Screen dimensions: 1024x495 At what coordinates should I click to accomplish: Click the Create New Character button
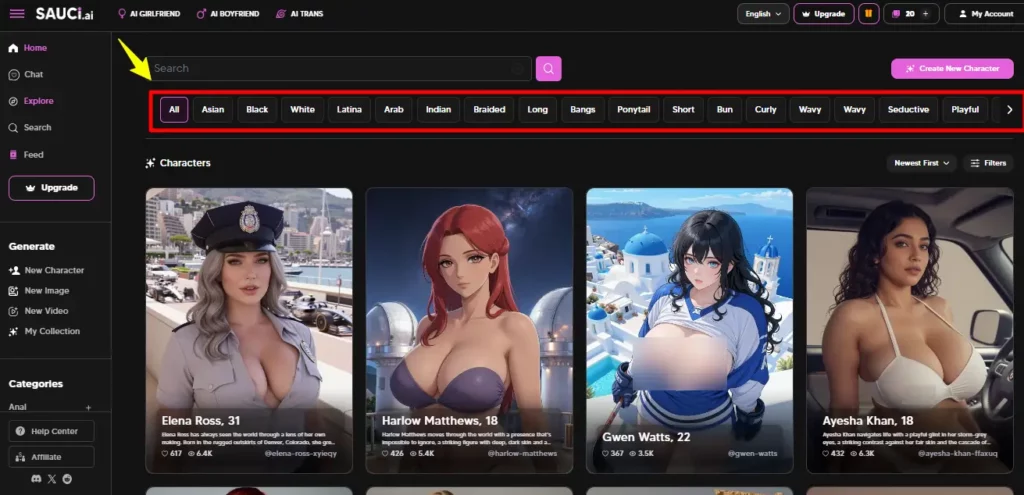(x=952, y=69)
